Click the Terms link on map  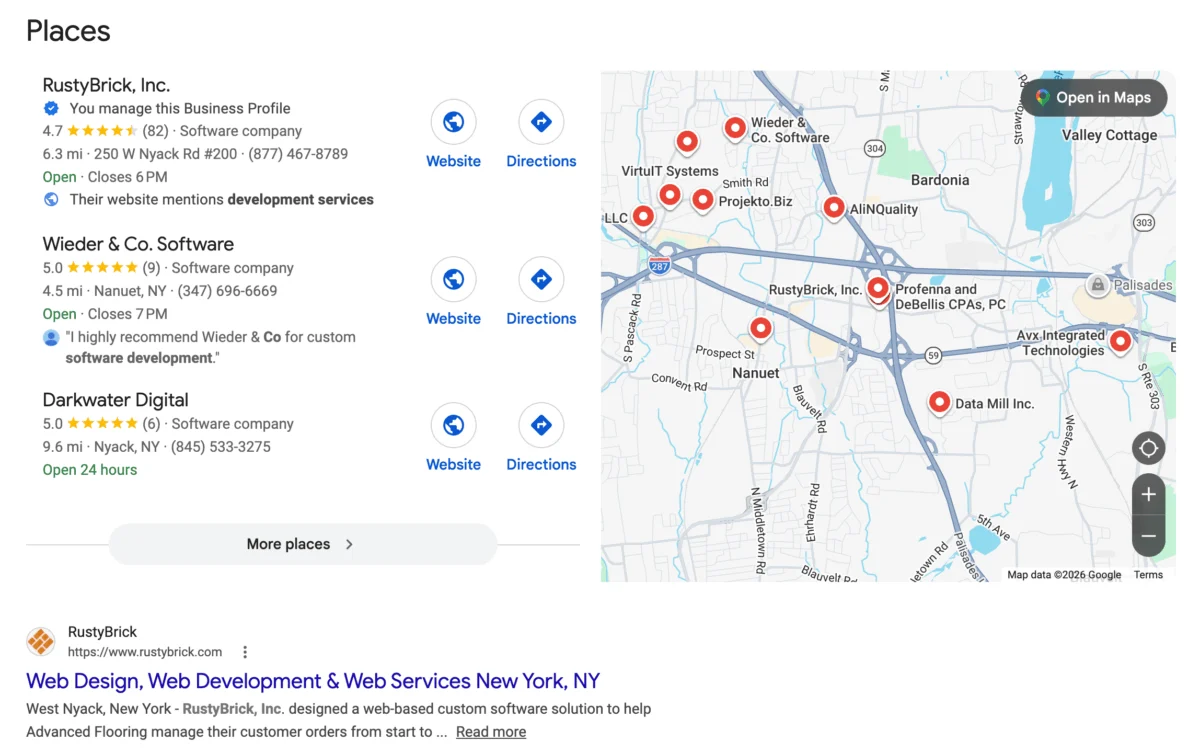pyautogui.click(x=1148, y=575)
